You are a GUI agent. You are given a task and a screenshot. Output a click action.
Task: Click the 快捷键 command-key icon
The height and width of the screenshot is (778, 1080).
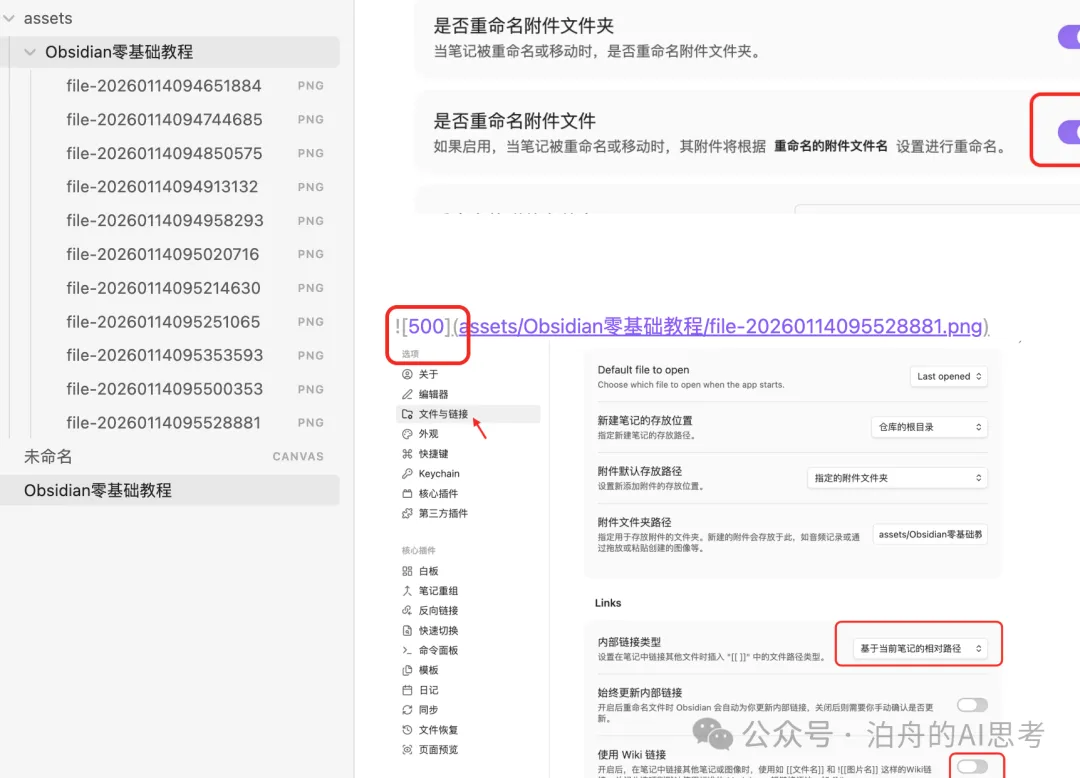pyautogui.click(x=407, y=454)
